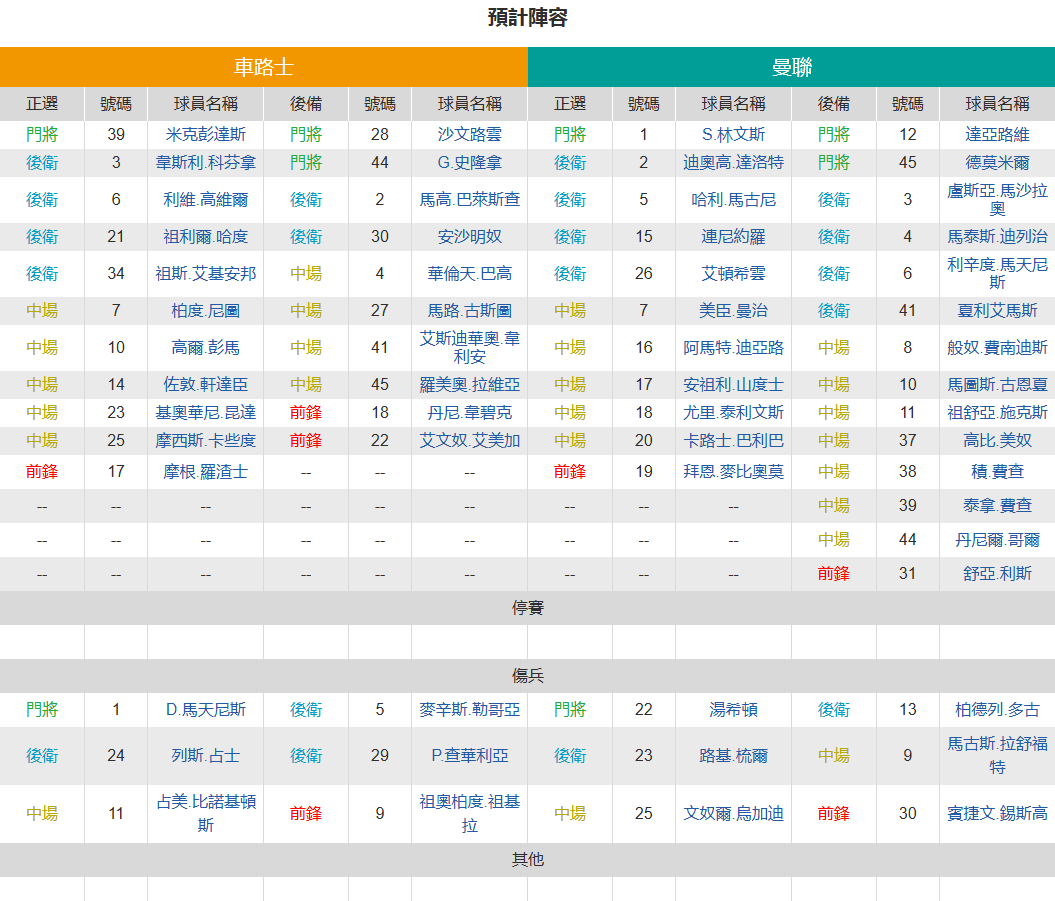Open player link 韋斯利.科芬拿
Viewport: 1055px width, 901px height.
point(205,162)
